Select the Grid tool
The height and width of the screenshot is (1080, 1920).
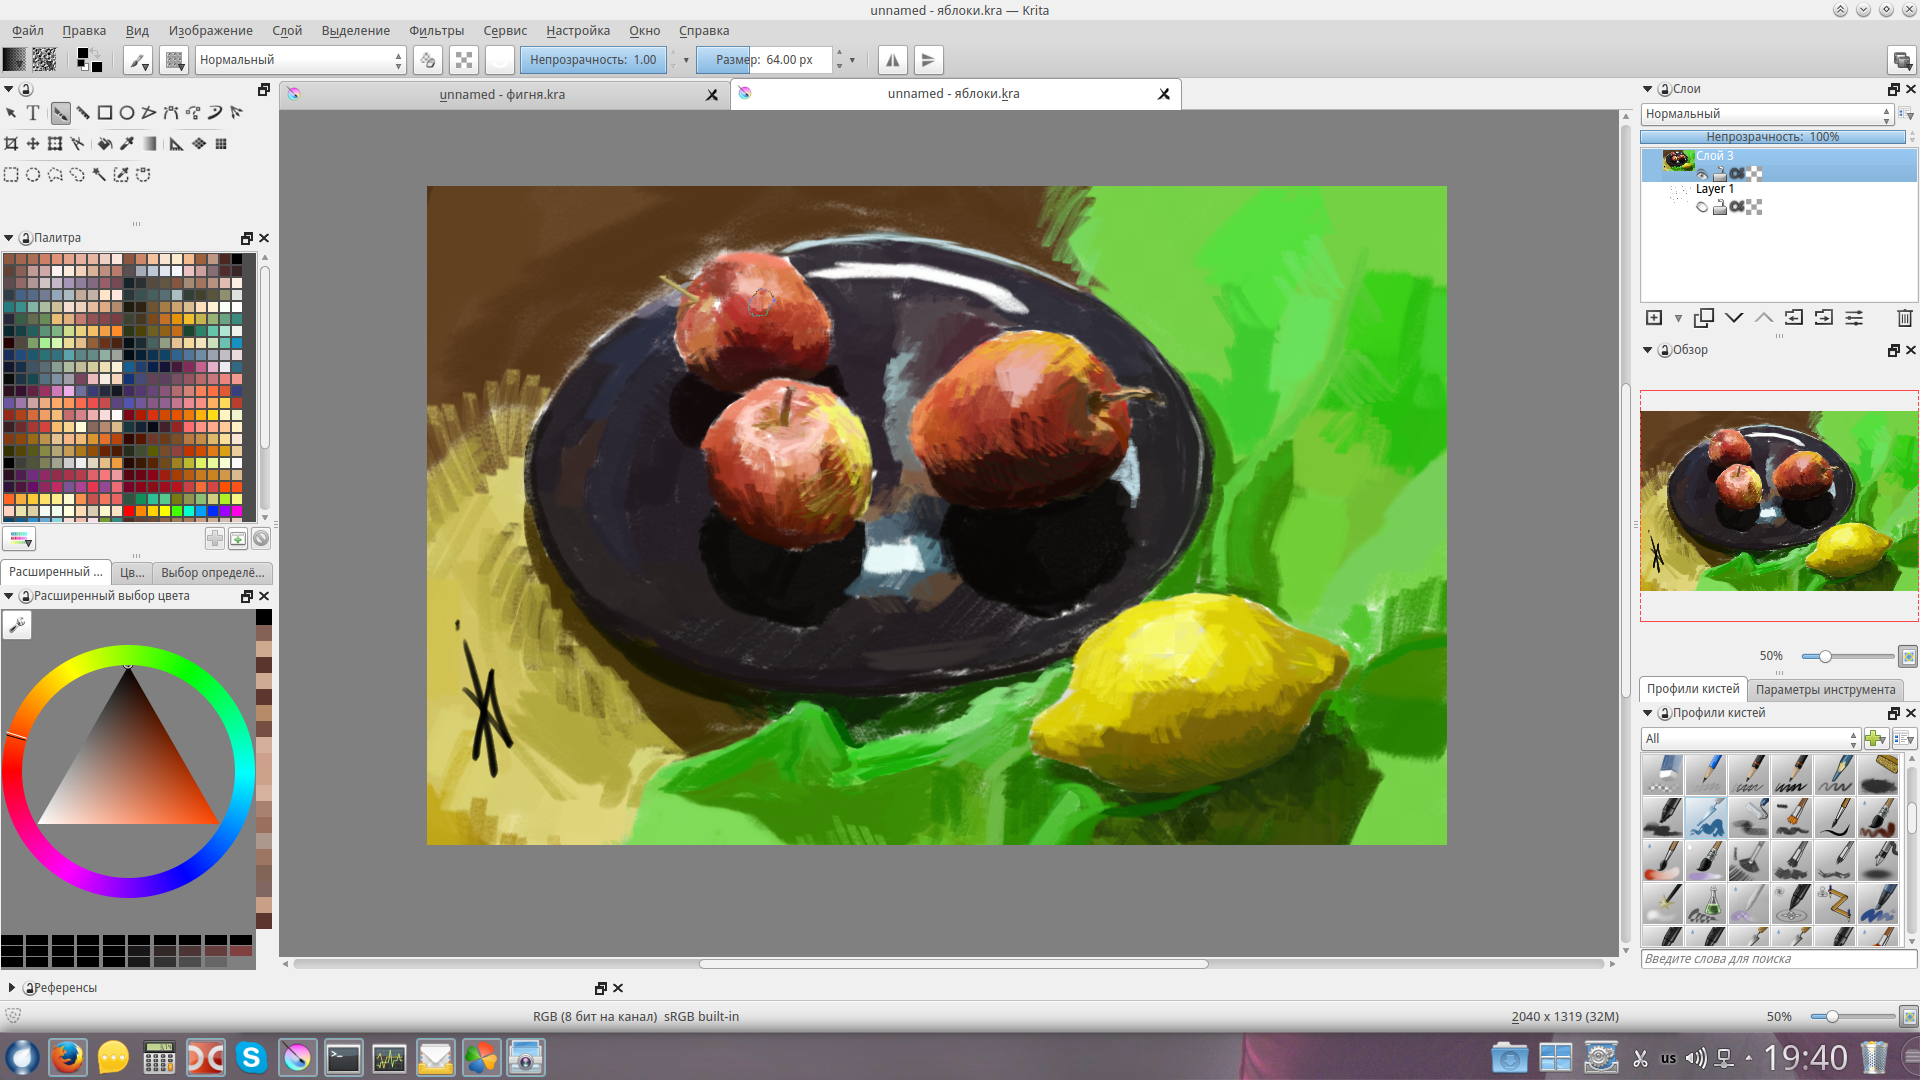coord(221,144)
